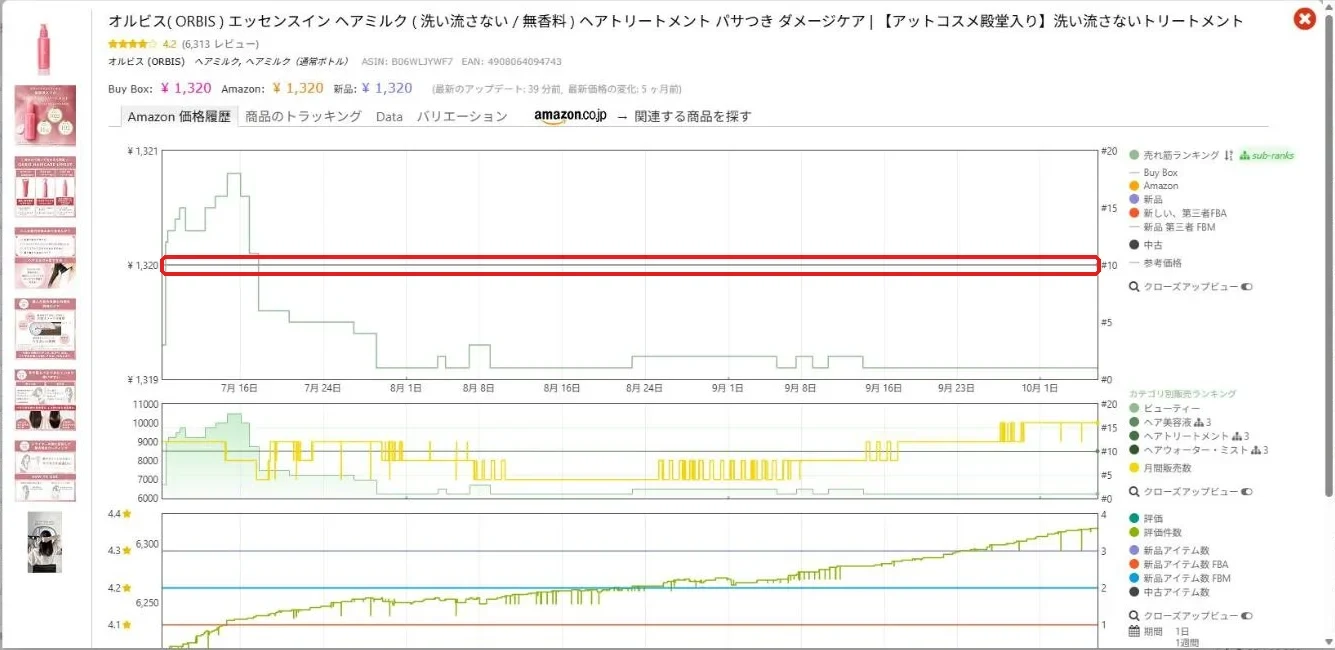Close the Keepa overlay with red X
Image resolution: width=1335 pixels, height=650 pixels.
tap(1304, 19)
